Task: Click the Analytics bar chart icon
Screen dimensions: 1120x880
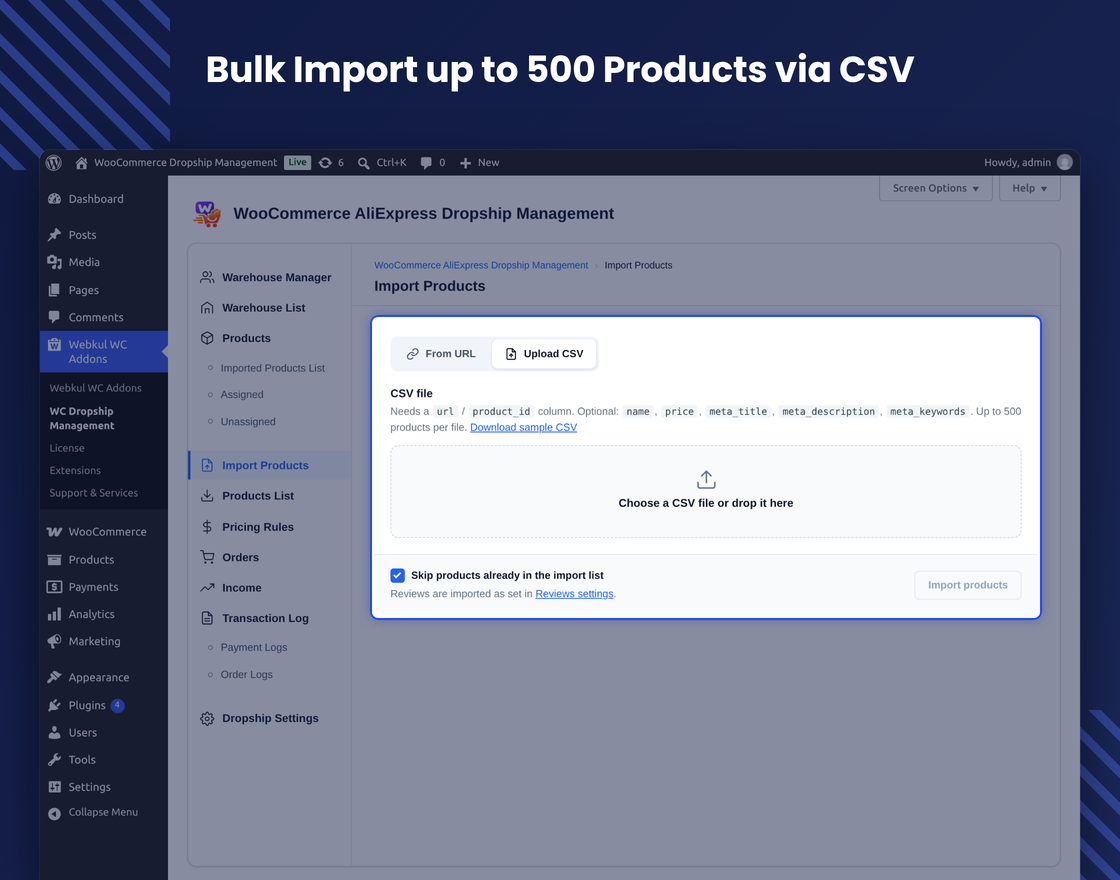Action: pyautogui.click(x=54, y=614)
